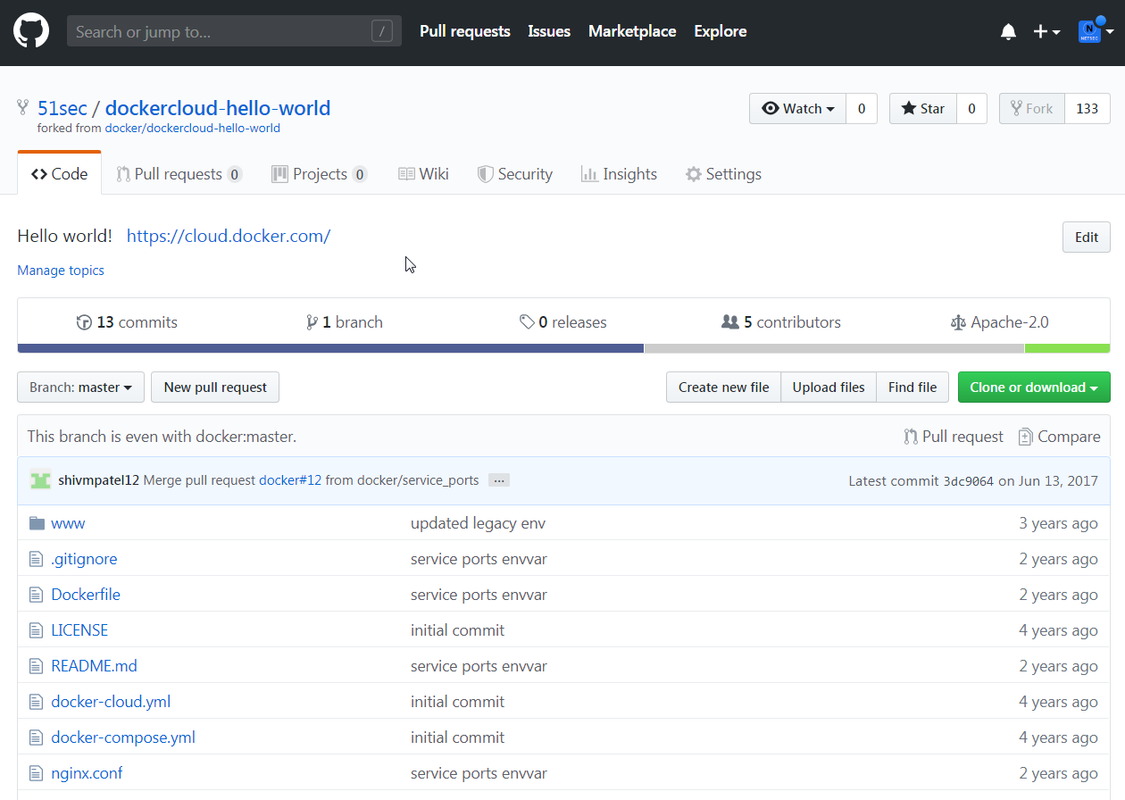Viewport: 1125px width, 800px height.
Task: Click the www folder icon
Action: [37, 523]
